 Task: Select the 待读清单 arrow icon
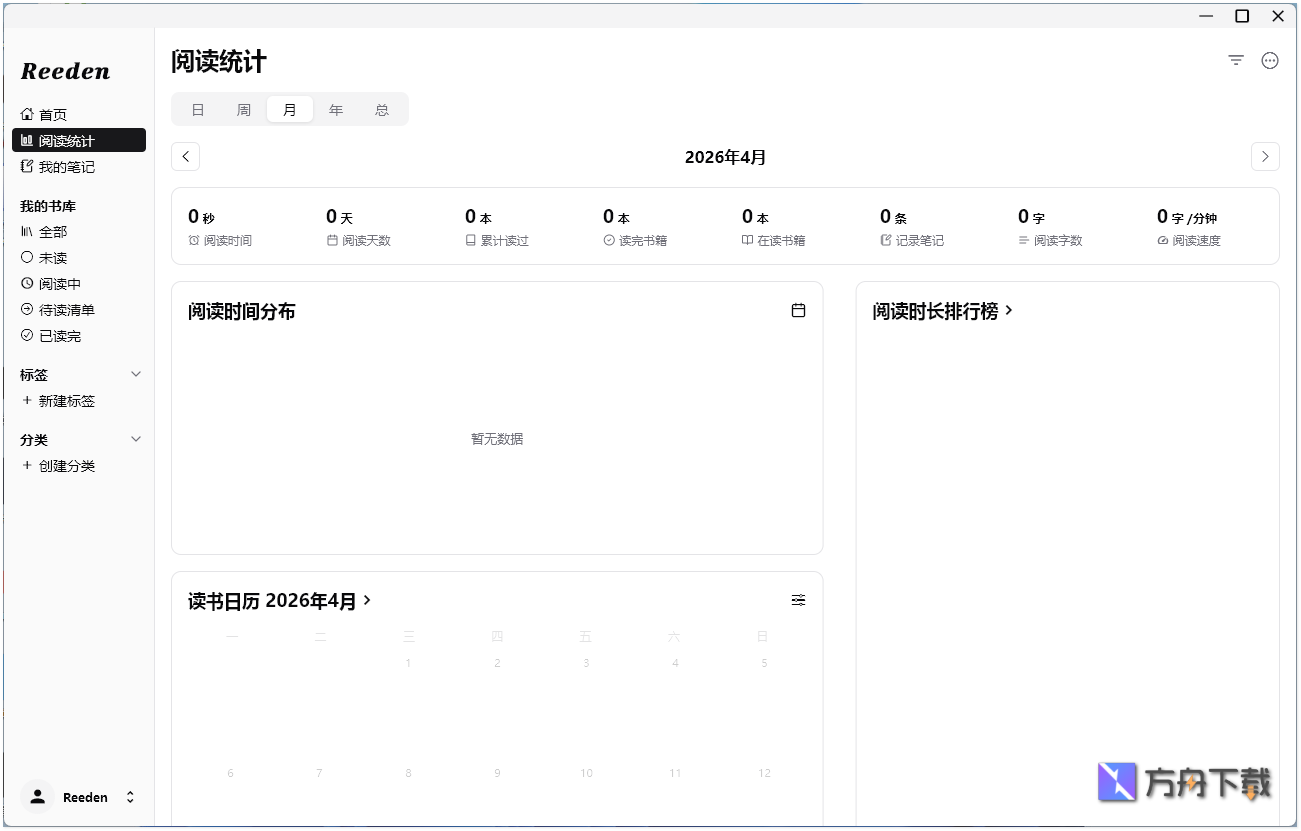(x=27, y=309)
